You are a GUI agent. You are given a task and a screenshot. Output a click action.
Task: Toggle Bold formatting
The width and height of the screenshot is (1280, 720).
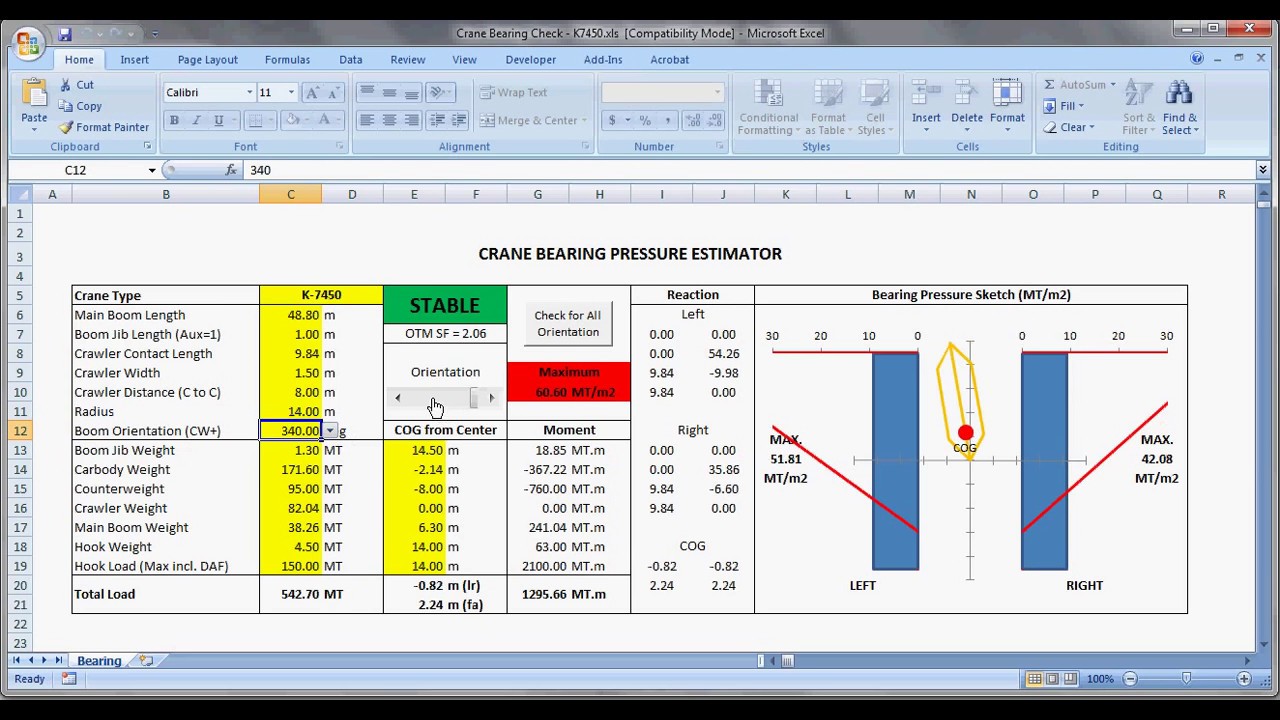tap(174, 120)
